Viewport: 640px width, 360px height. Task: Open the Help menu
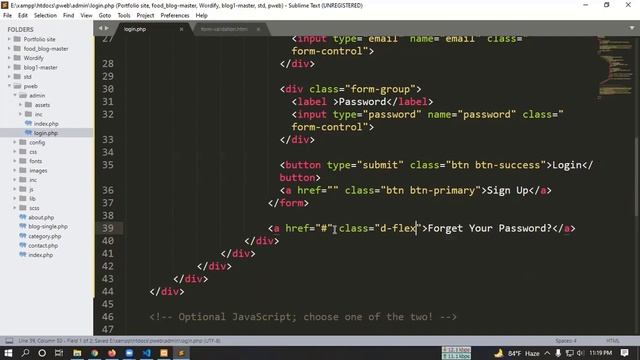pos(202,16)
